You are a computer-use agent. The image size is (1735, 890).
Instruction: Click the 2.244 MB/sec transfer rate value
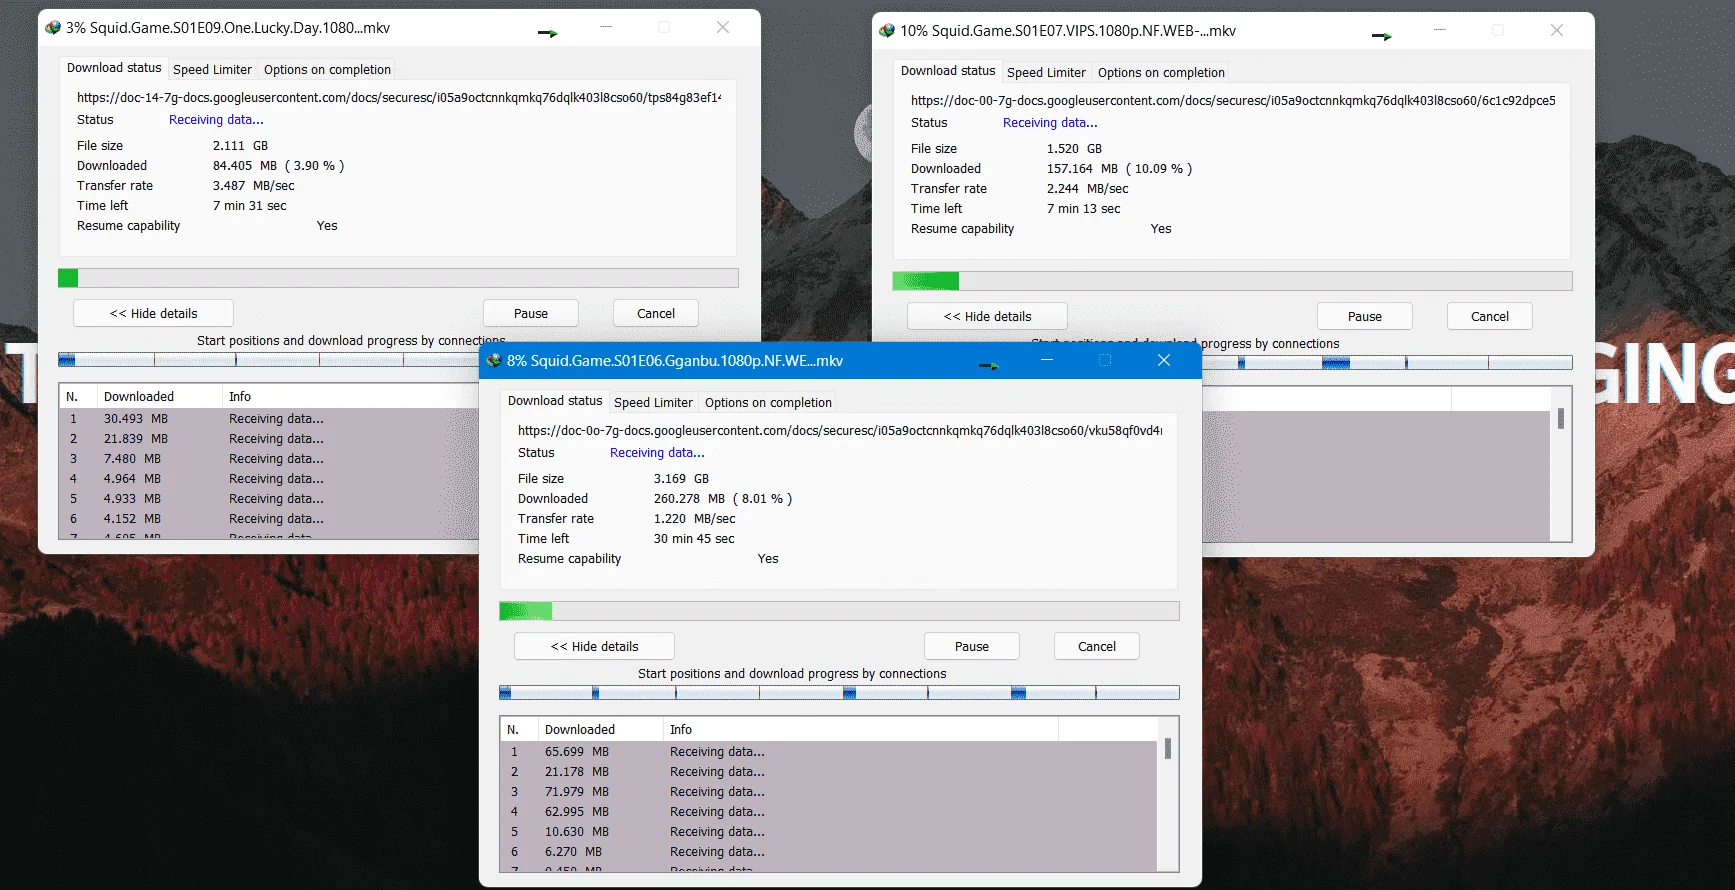click(x=1087, y=188)
